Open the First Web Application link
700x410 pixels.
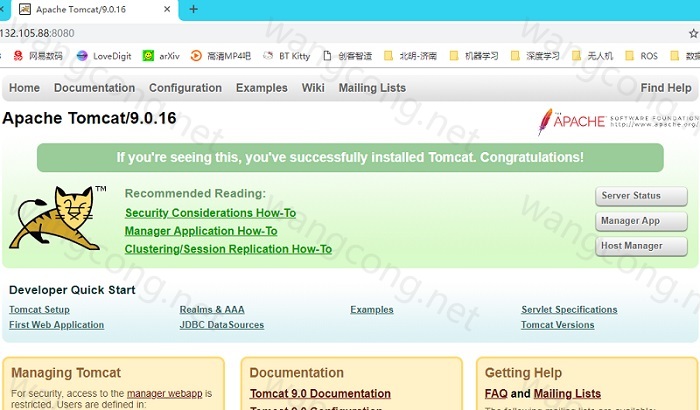[x=56, y=325]
